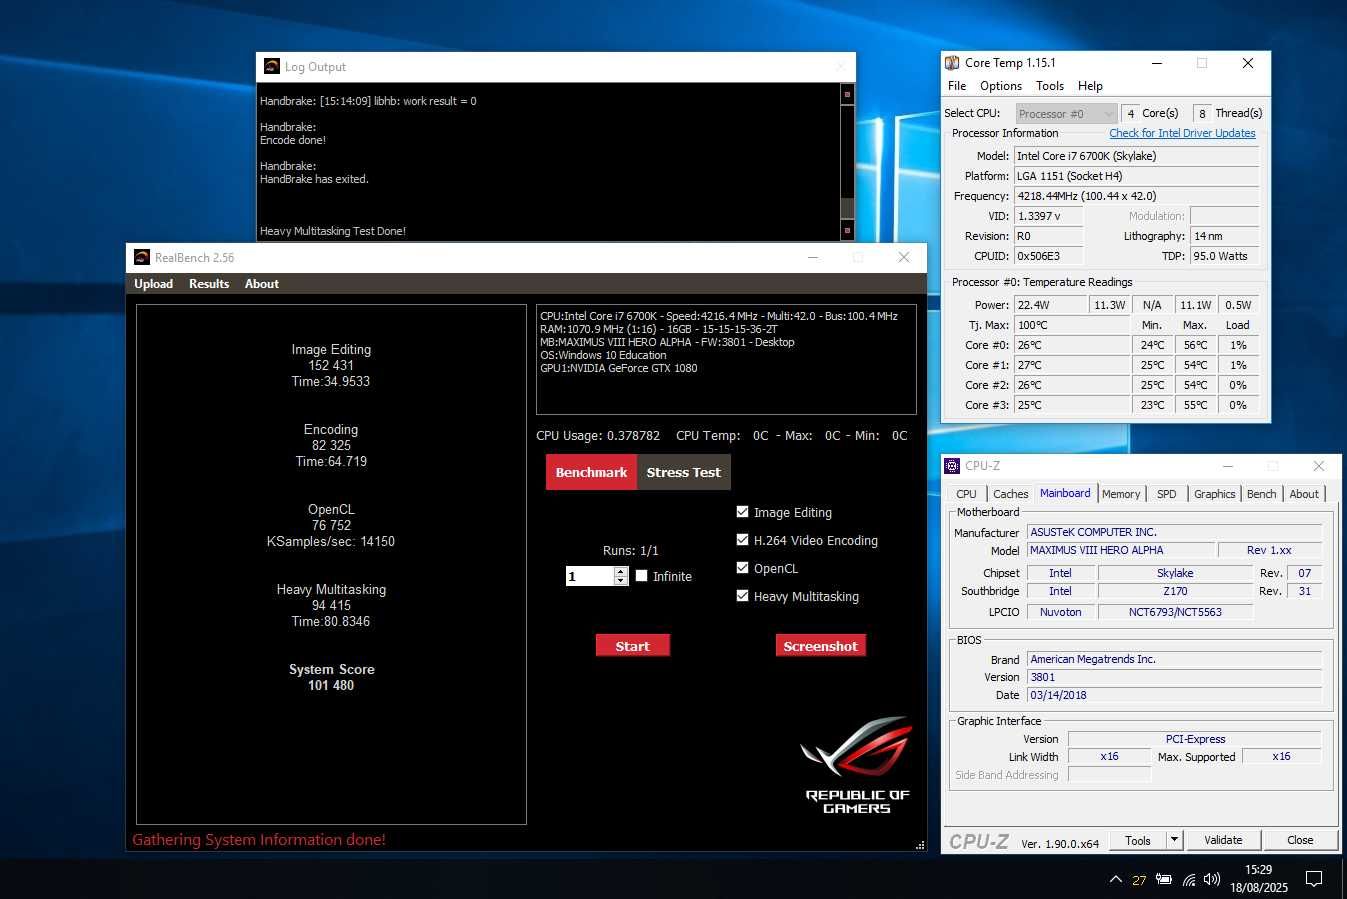Click MAXIMUS VIII HERO ALPHA model field
1347x899 pixels.
coord(1121,550)
